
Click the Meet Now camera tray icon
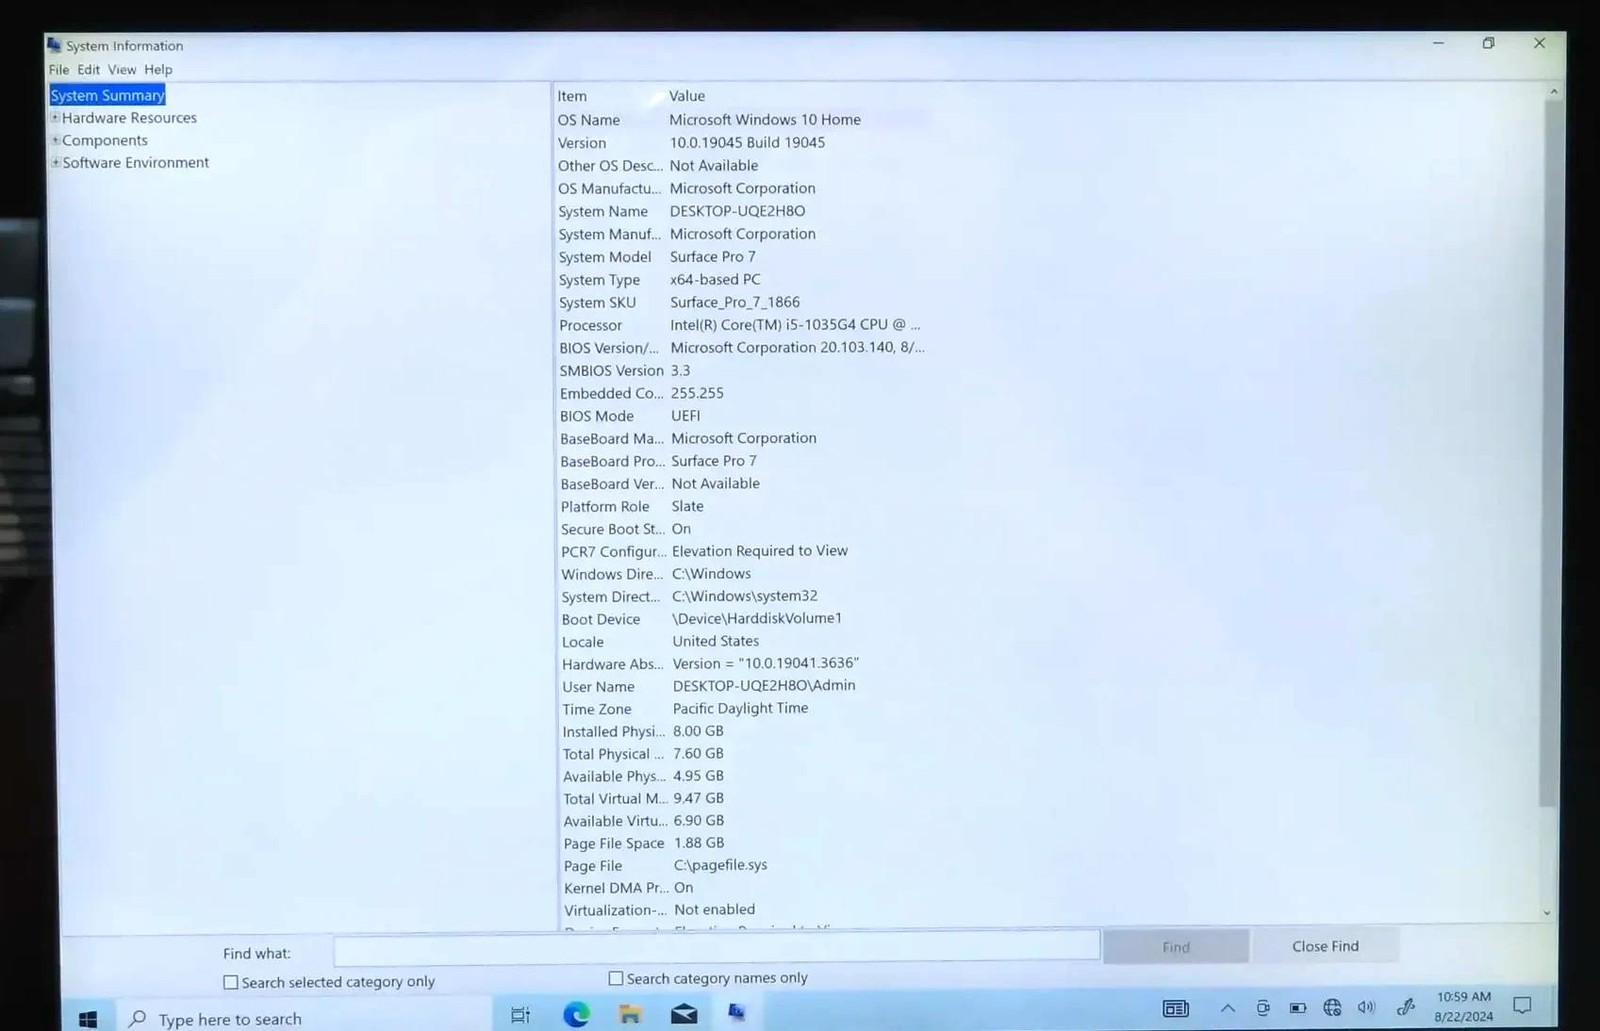point(1263,1008)
